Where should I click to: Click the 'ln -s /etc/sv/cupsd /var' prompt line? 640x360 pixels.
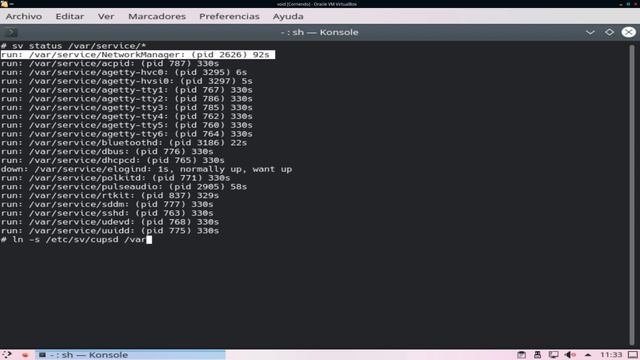coord(76,240)
